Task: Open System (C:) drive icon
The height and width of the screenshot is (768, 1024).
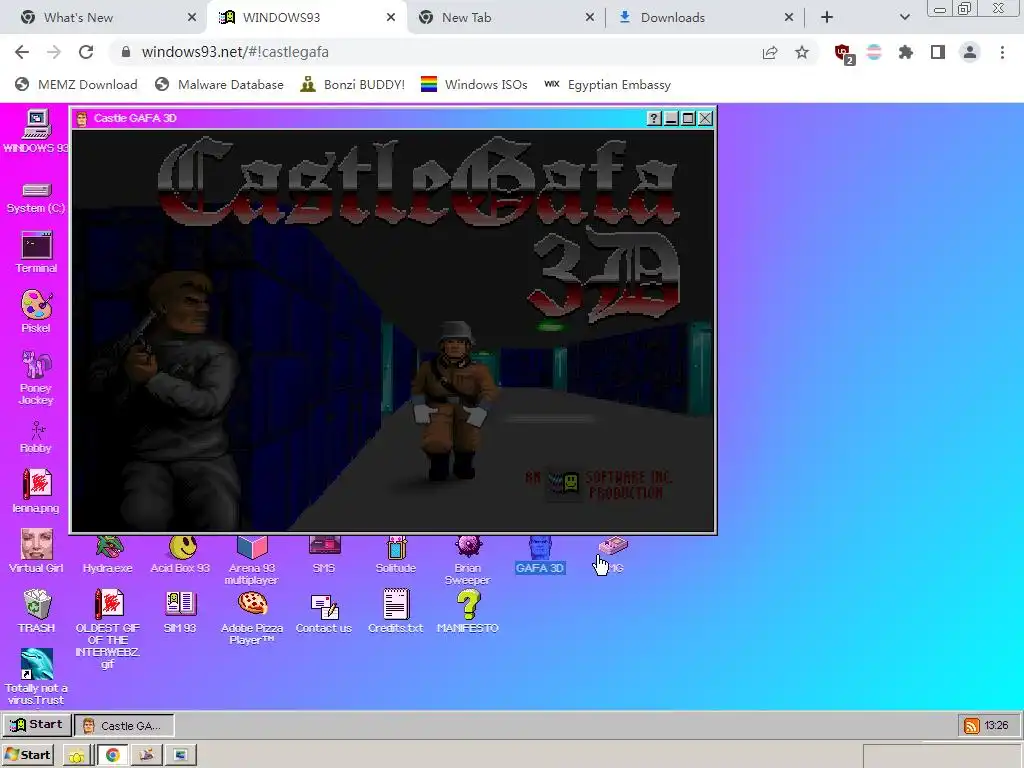Action: pyautogui.click(x=36, y=198)
